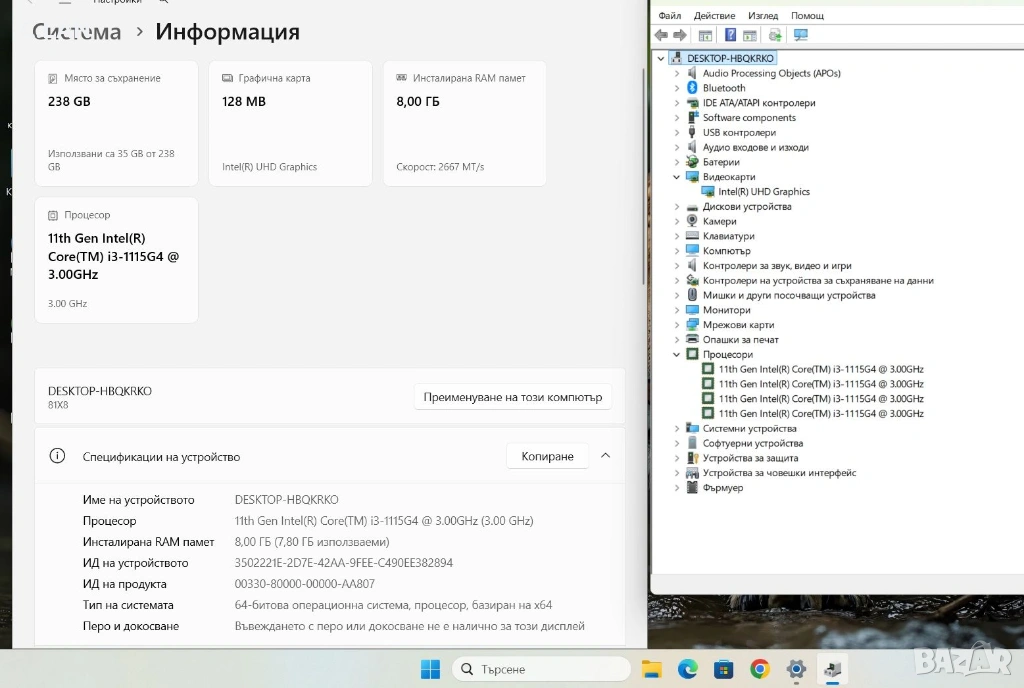
Task: Open File Explorer from the taskbar
Action: point(651,669)
